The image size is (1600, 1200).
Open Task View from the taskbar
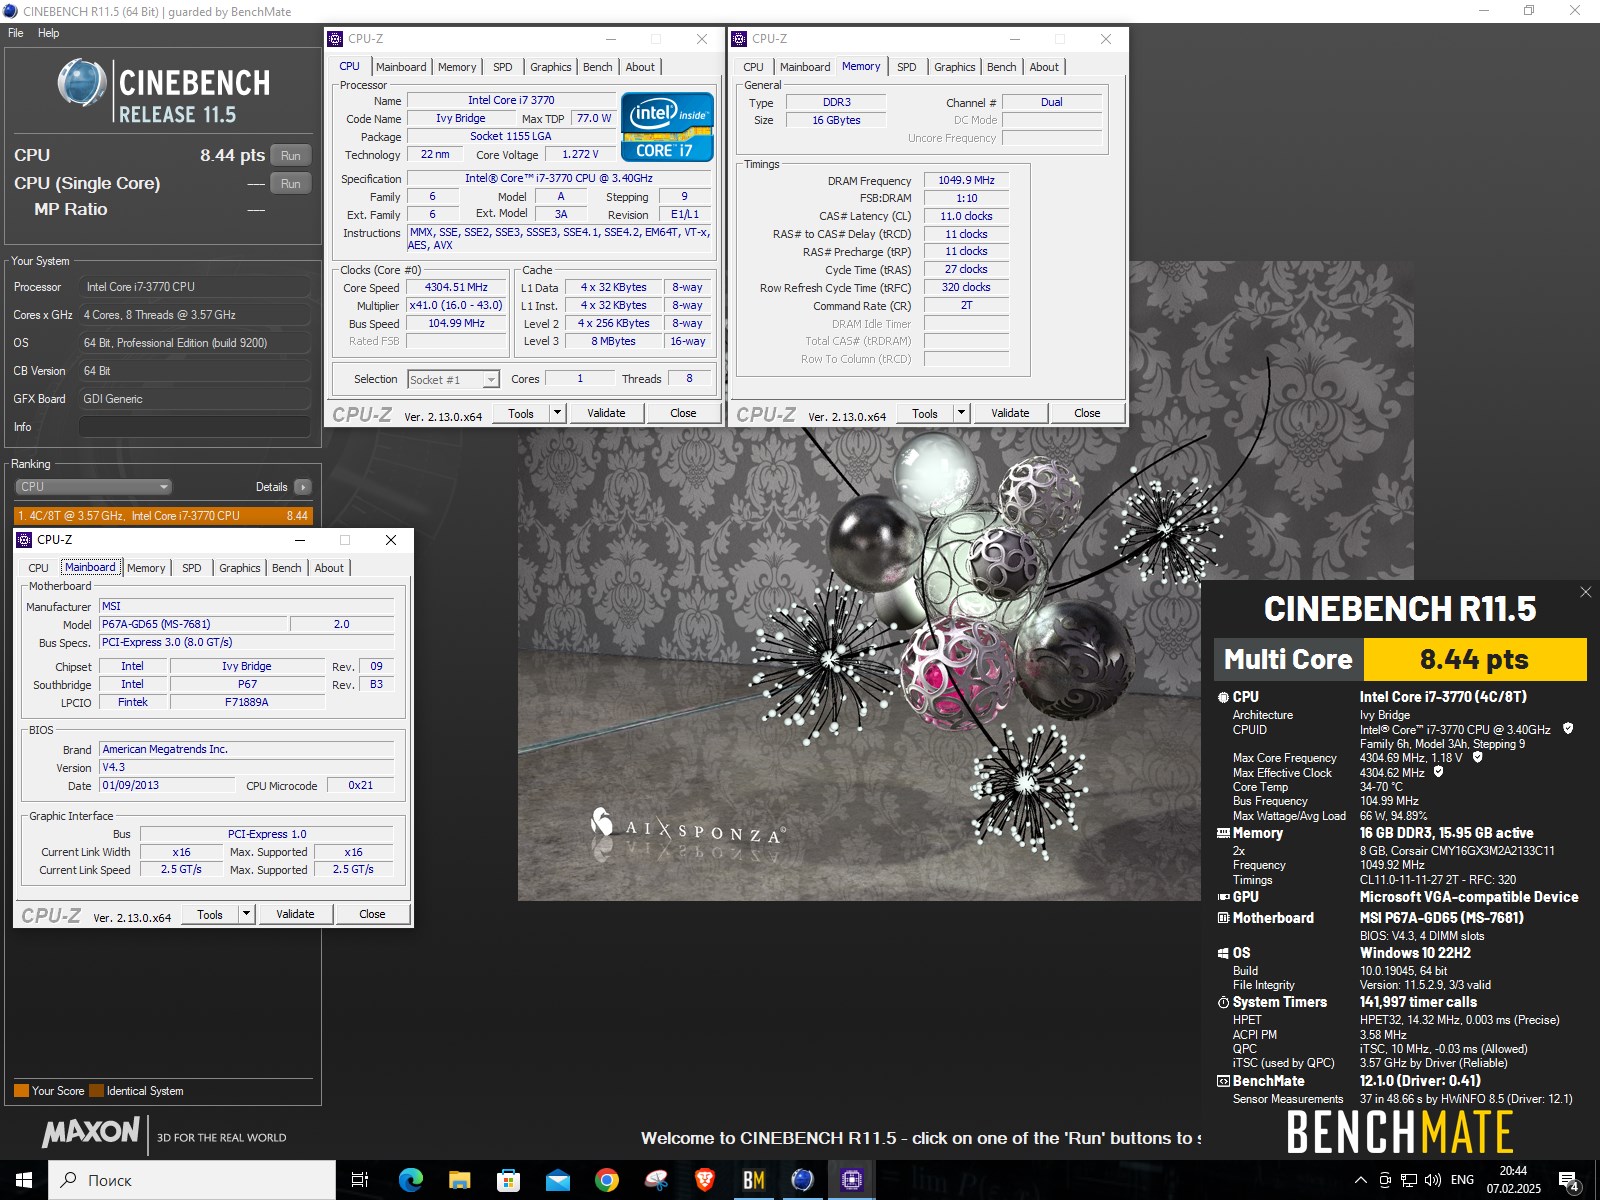coord(360,1180)
